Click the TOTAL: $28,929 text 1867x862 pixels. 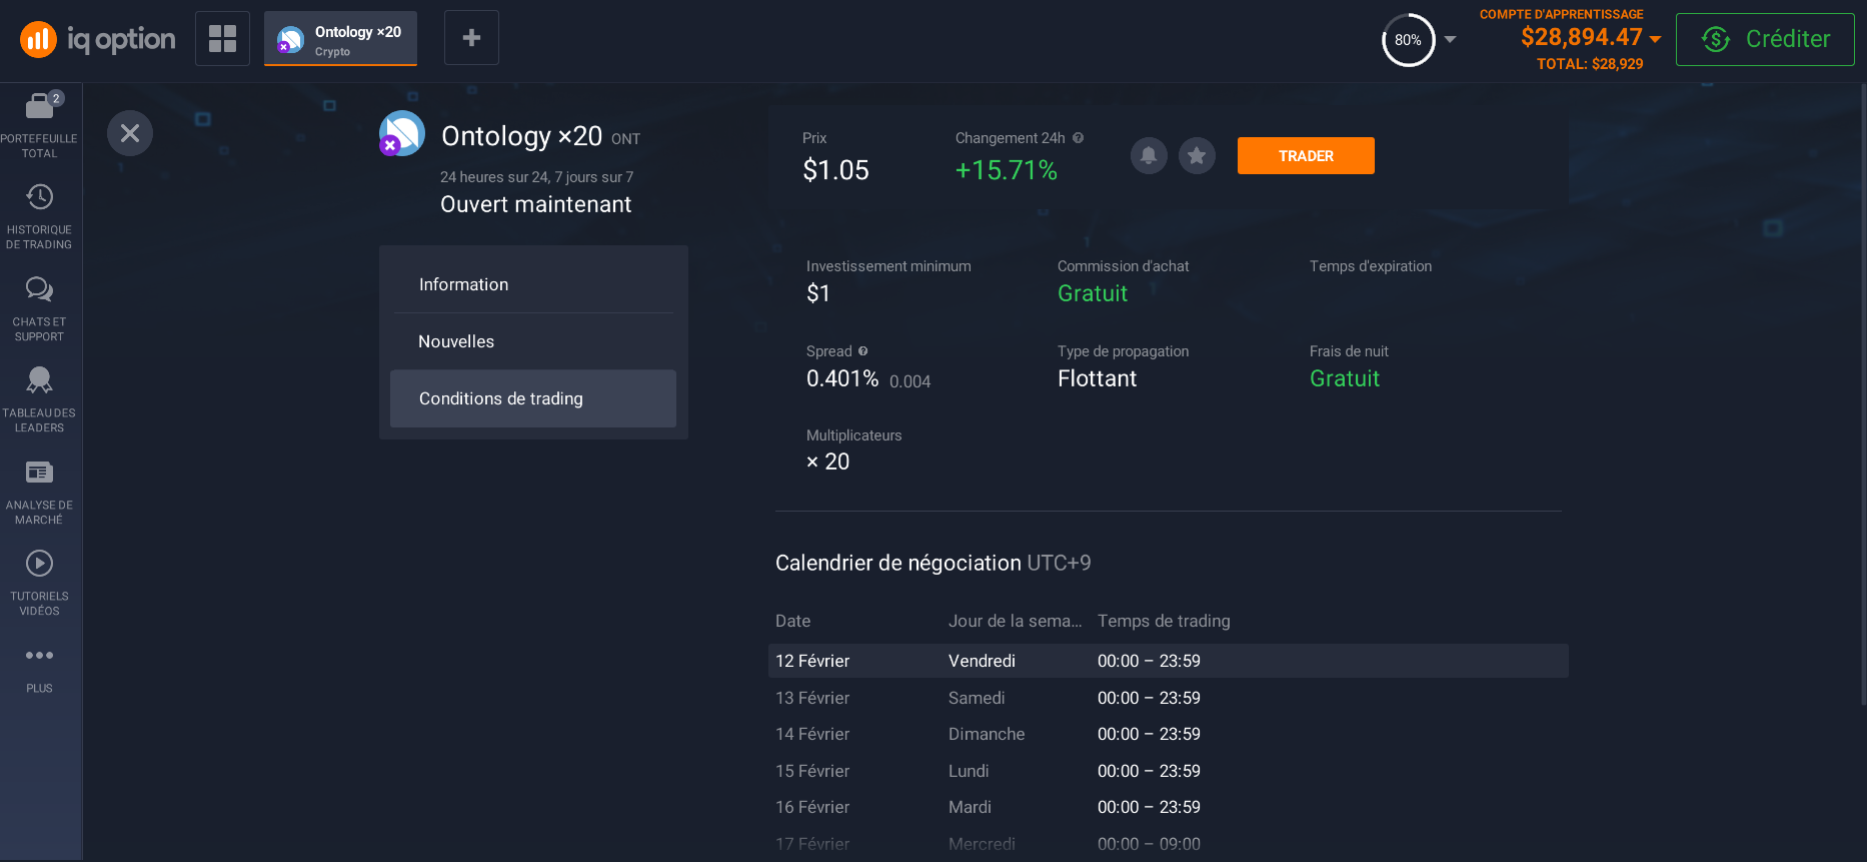tap(1590, 64)
